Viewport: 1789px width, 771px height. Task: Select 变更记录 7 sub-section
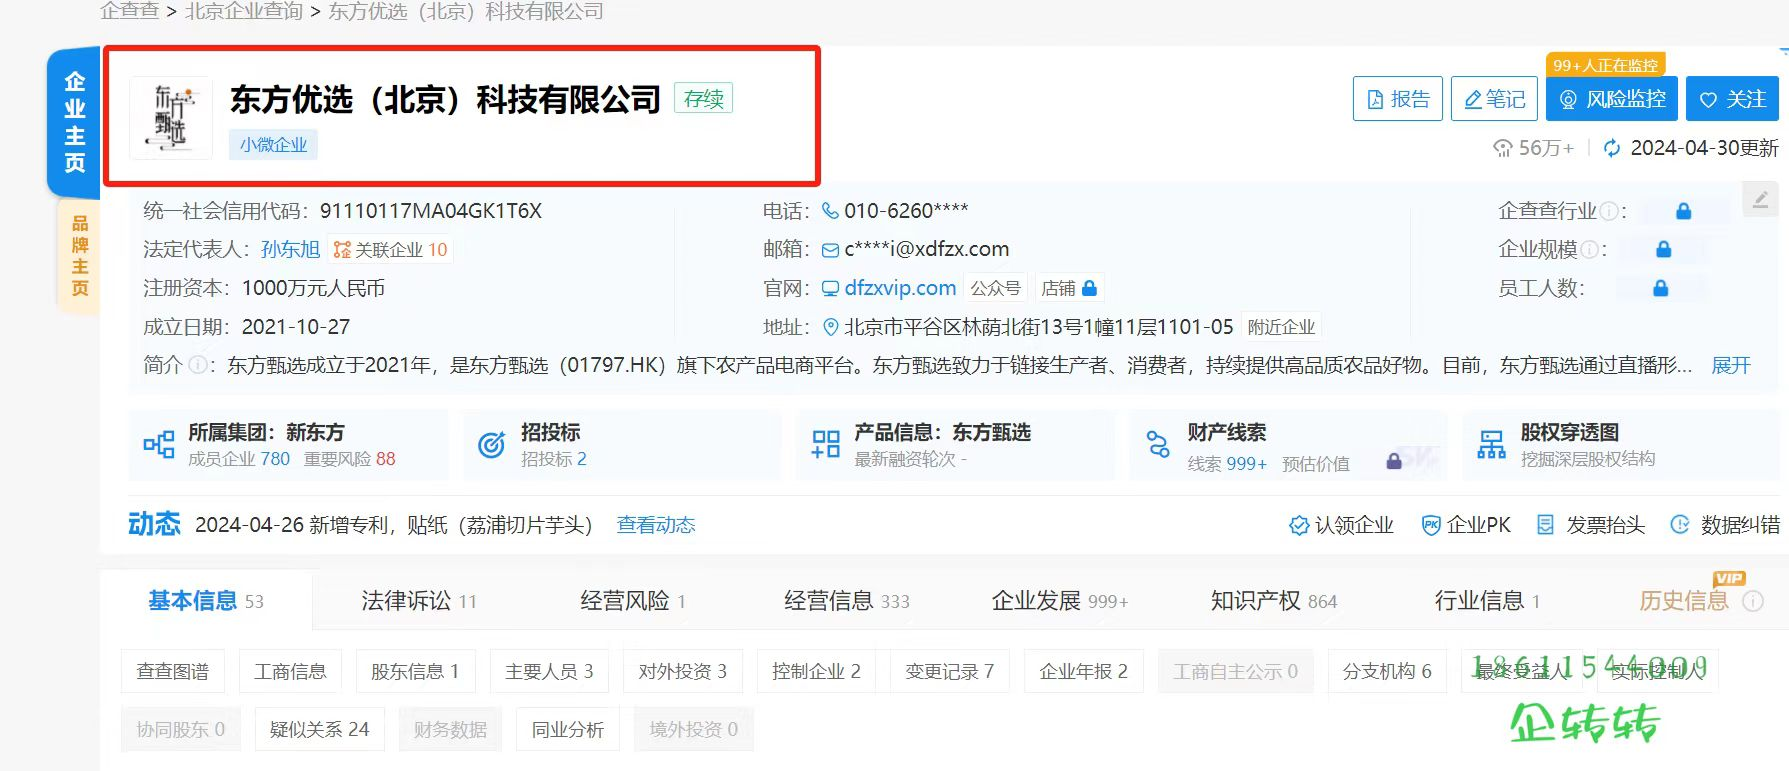coord(949,671)
